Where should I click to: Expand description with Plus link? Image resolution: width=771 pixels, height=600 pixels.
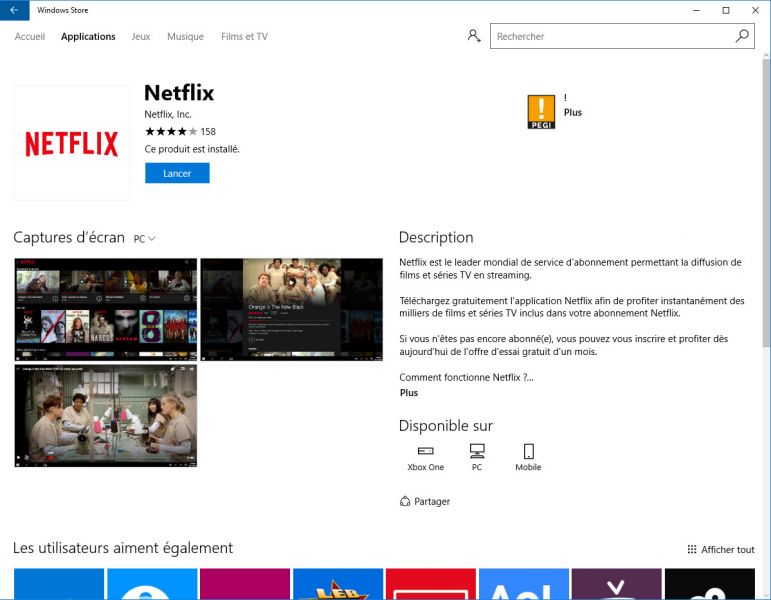[409, 392]
